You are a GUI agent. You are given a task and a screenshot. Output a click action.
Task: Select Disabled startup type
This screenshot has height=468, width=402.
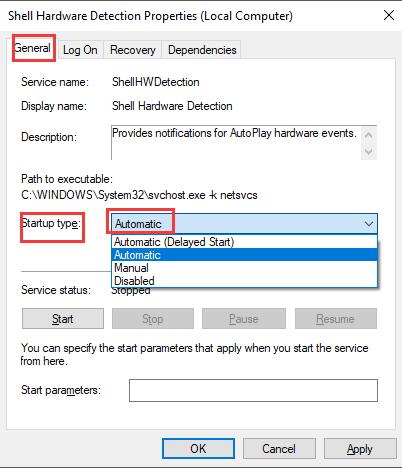(x=244, y=280)
